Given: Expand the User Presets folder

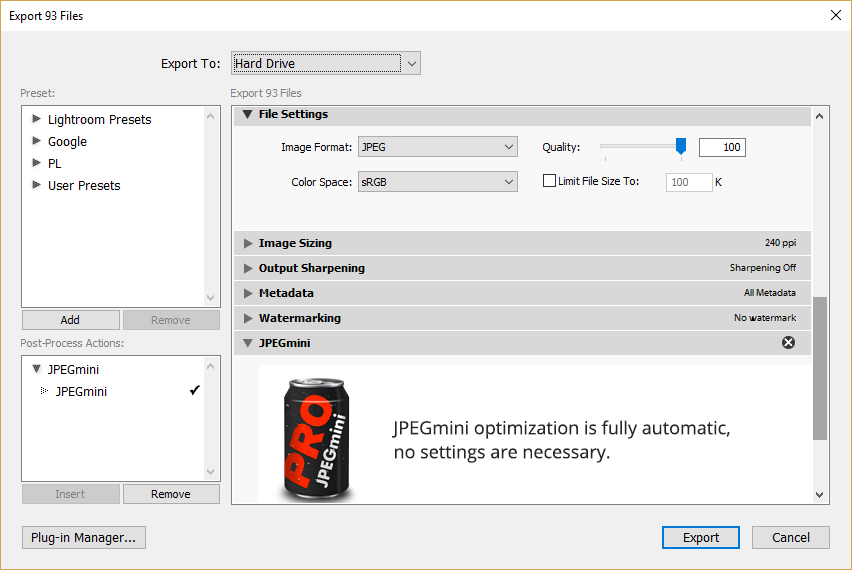Looking at the screenshot, I should 36,185.
